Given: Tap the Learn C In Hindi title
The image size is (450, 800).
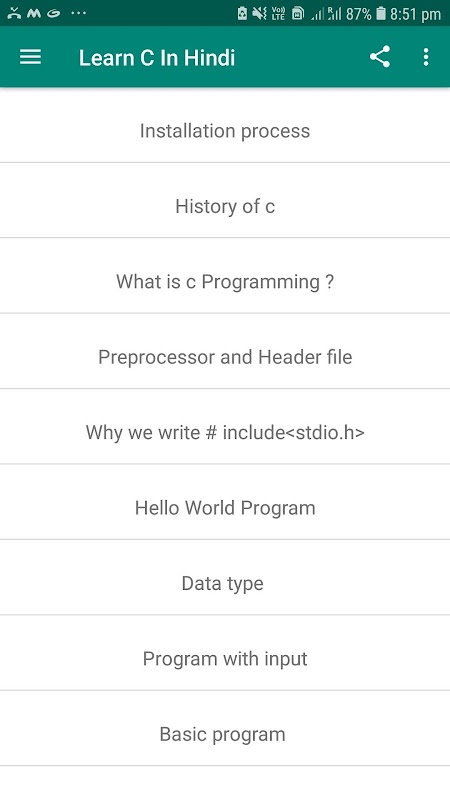Looking at the screenshot, I should 157,58.
